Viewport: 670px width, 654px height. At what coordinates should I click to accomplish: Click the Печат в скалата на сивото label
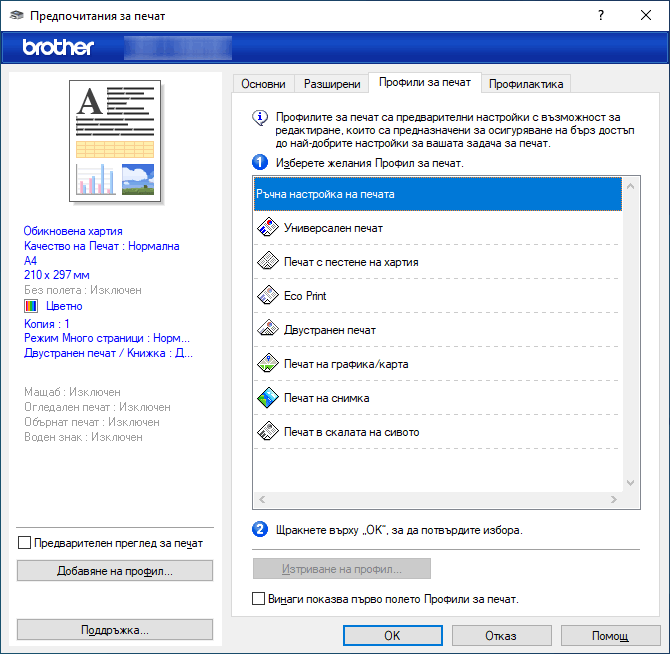pyautogui.click(x=351, y=432)
